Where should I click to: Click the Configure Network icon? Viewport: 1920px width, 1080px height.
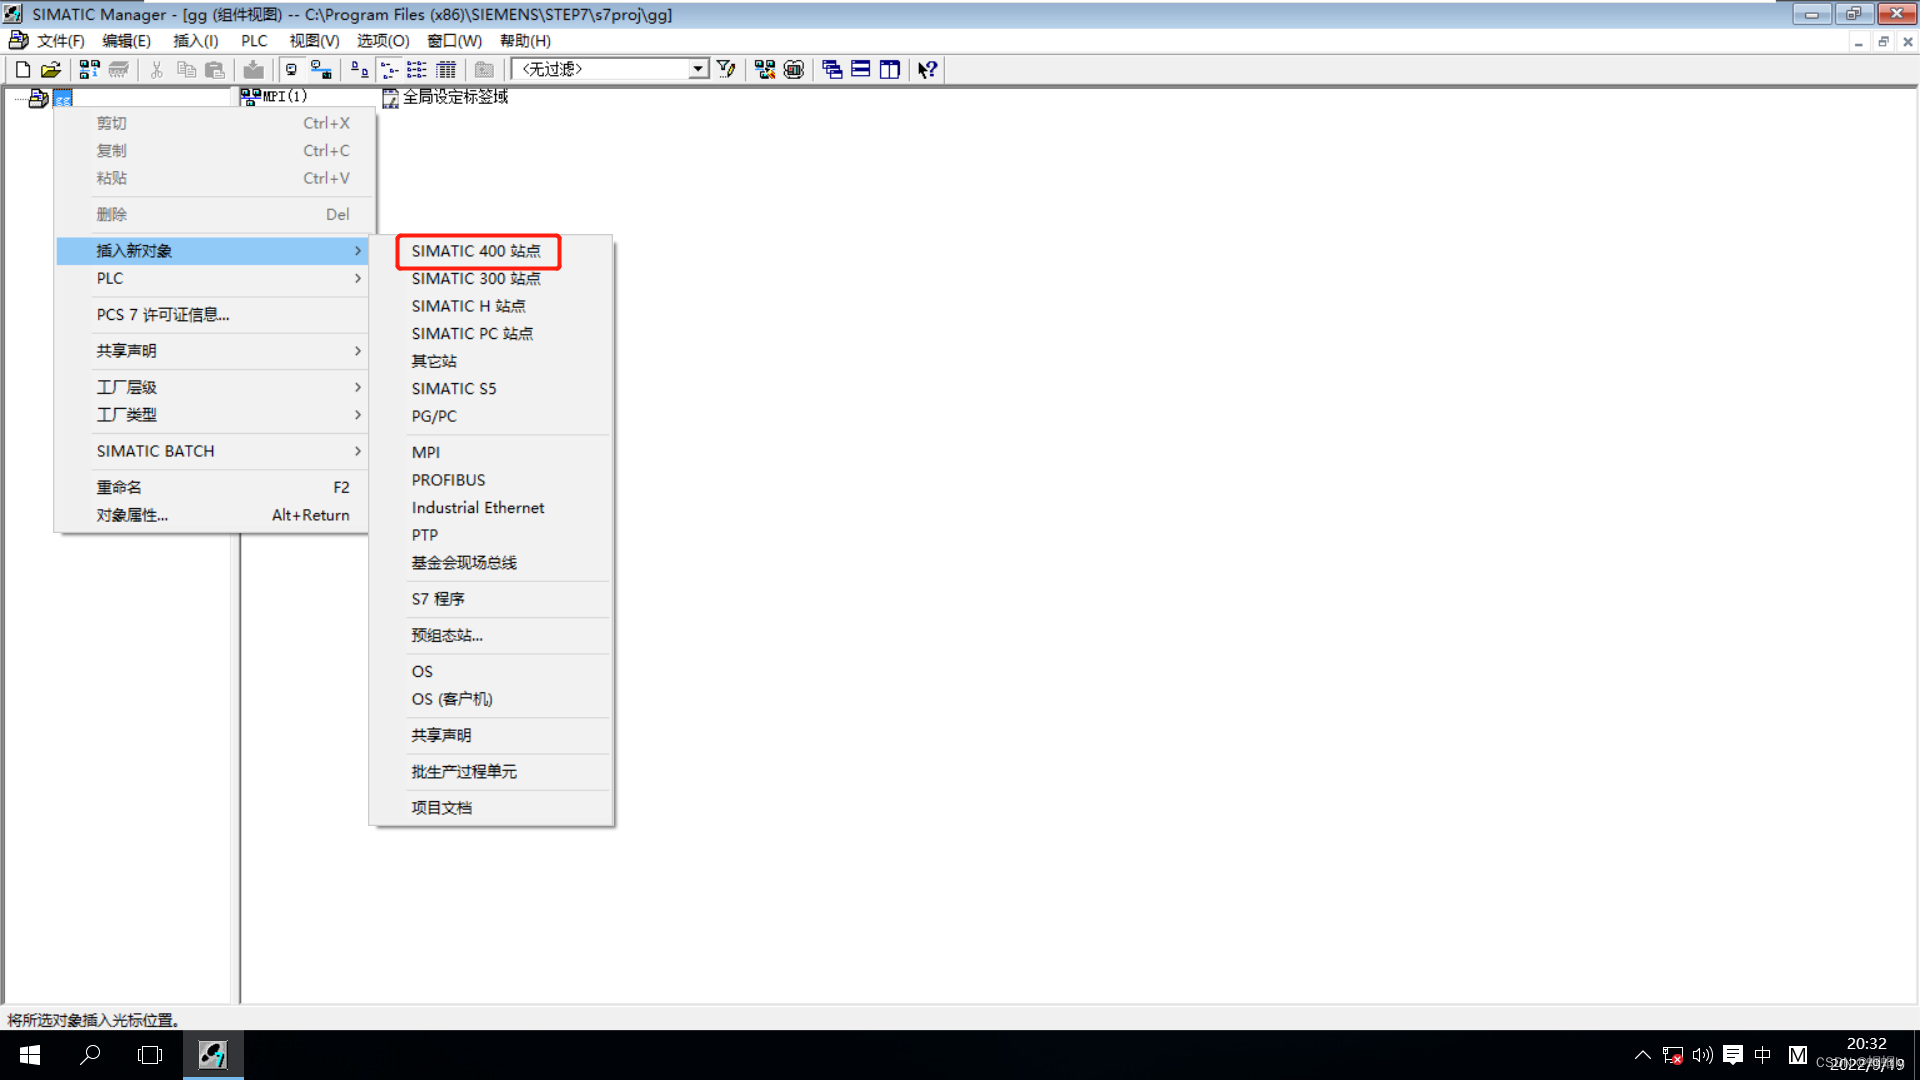coord(765,69)
